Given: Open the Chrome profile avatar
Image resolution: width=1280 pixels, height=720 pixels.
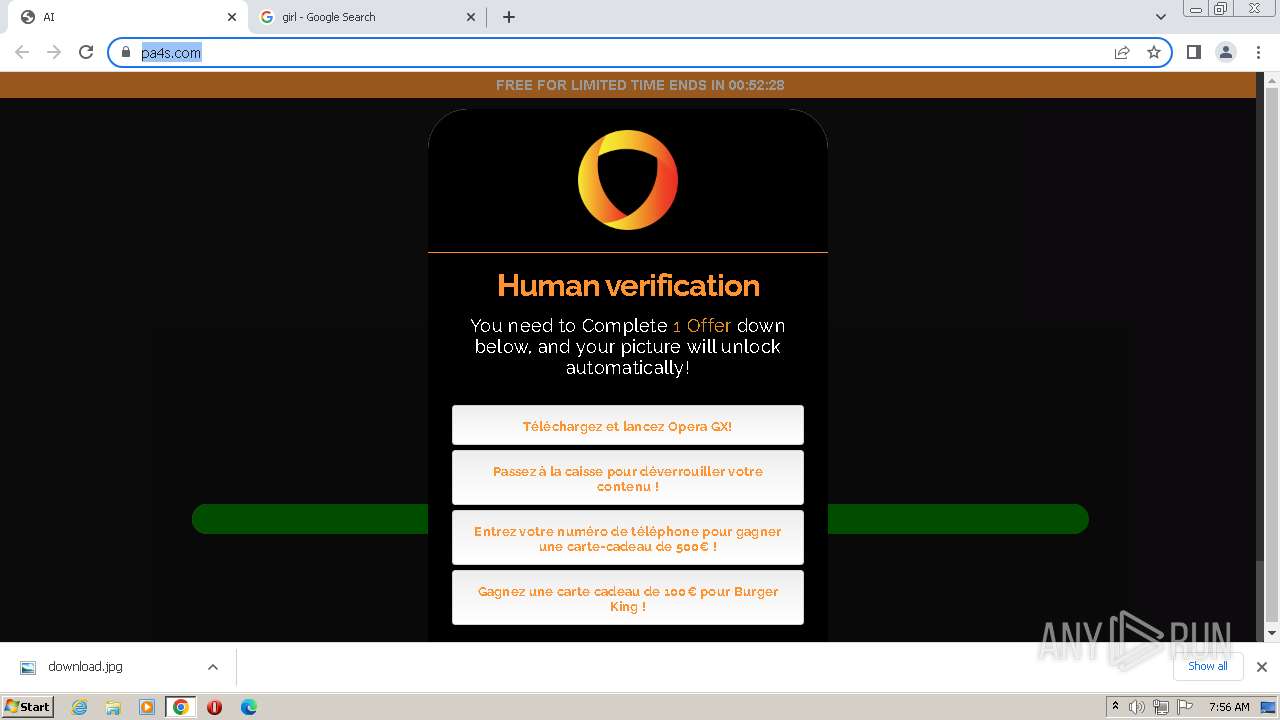Looking at the screenshot, I should tap(1225, 52).
